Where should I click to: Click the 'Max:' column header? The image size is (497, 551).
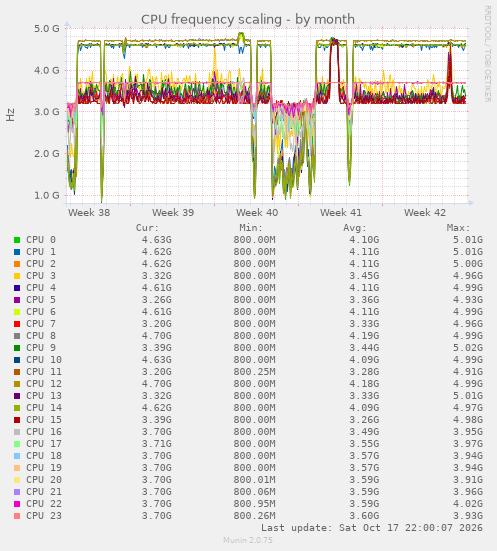458,228
